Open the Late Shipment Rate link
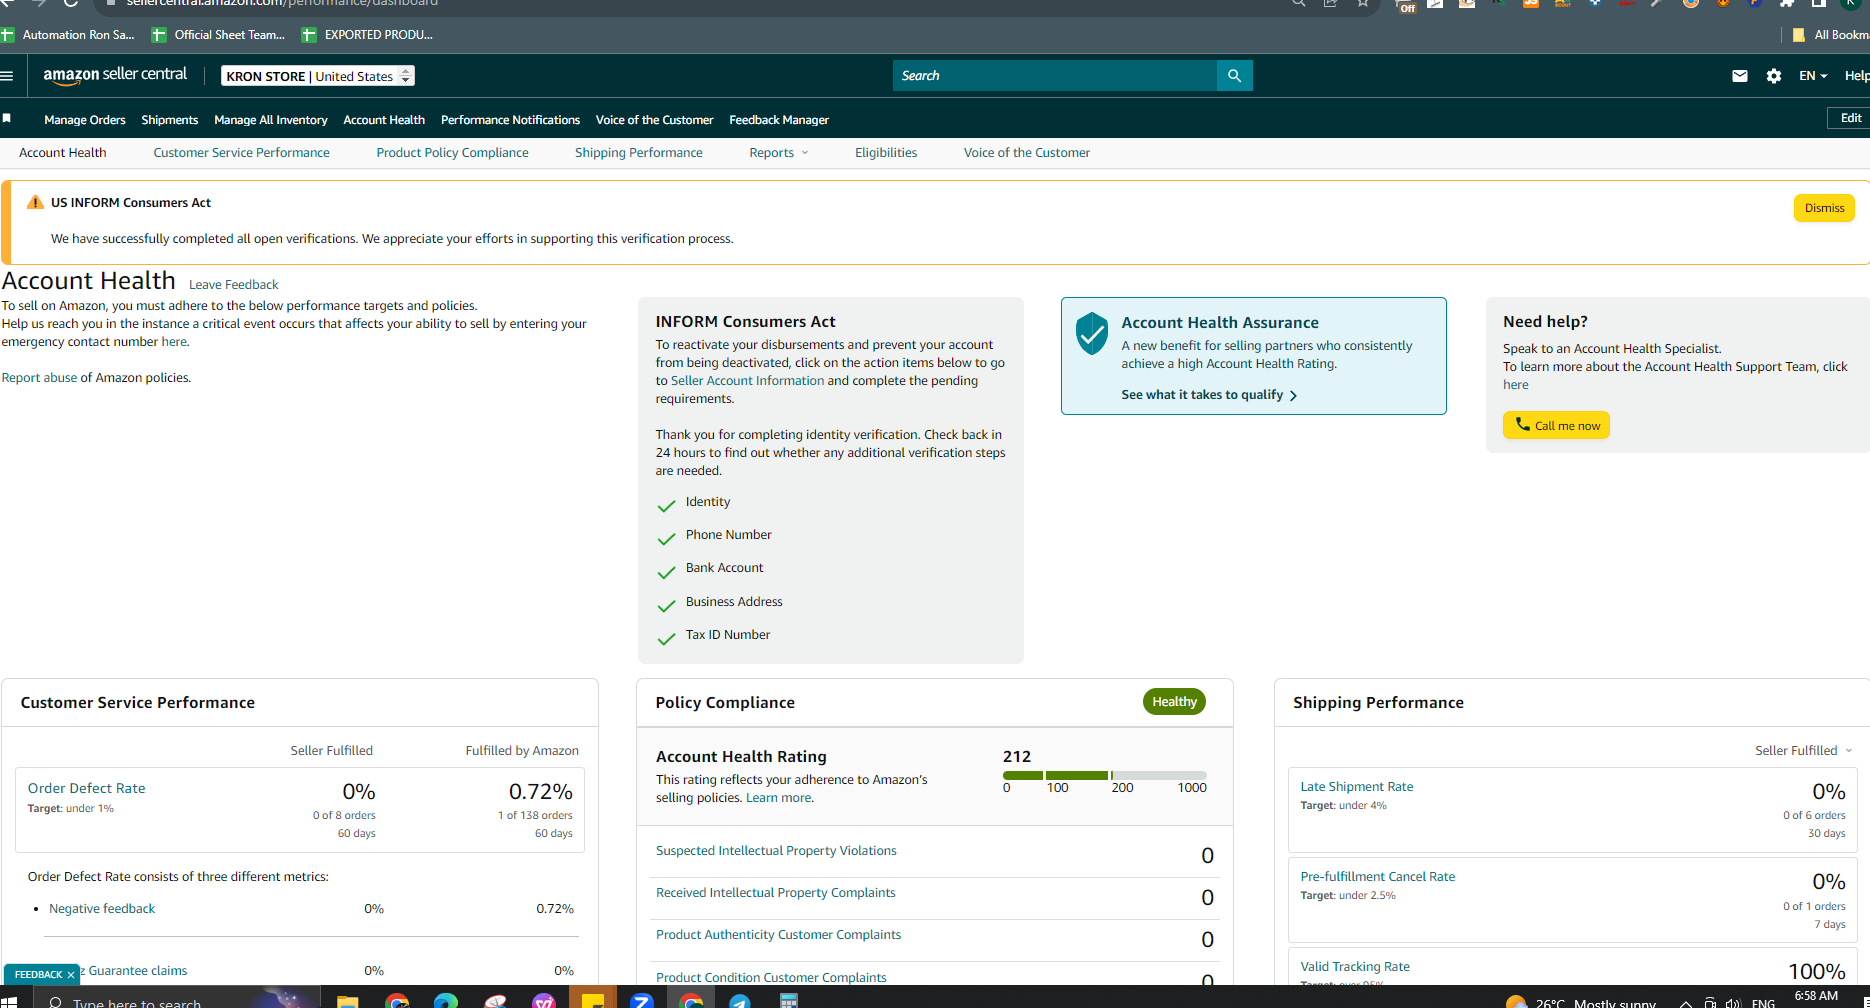Image resolution: width=1870 pixels, height=1008 pixels. pyautogui.click(x=1357, y=787)
